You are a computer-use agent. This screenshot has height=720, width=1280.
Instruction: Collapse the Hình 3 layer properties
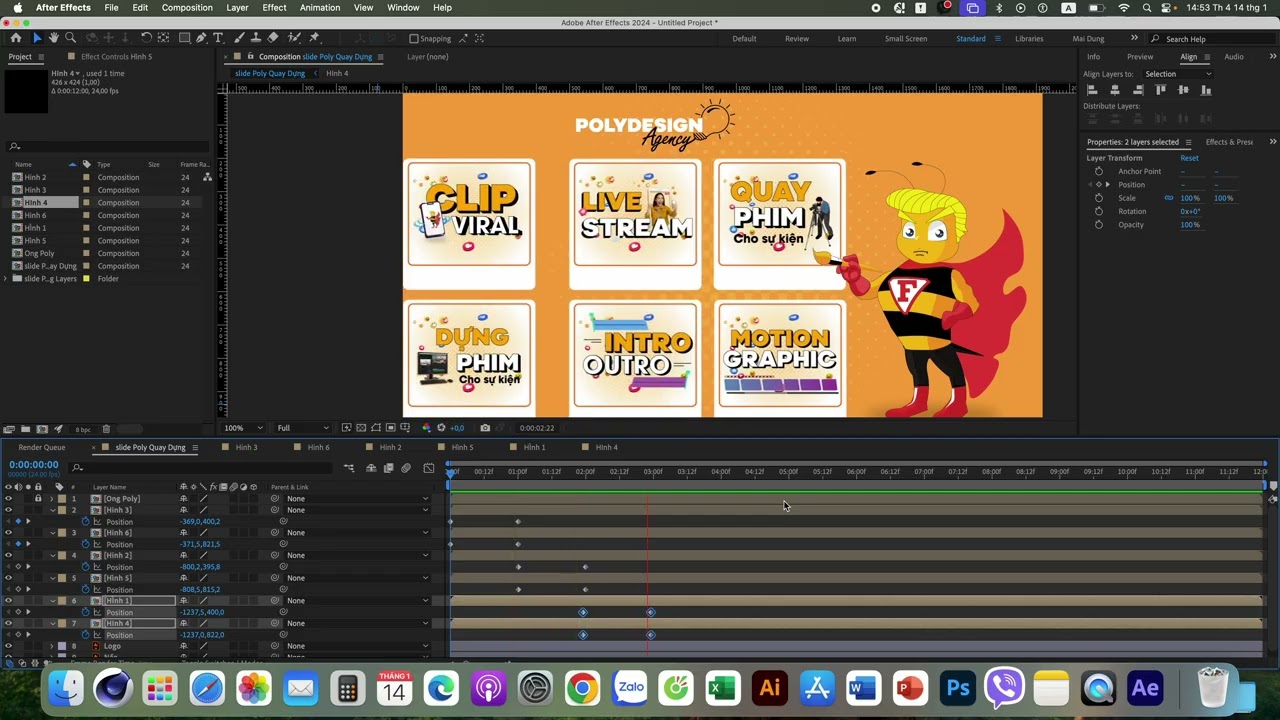click(53, 510)
